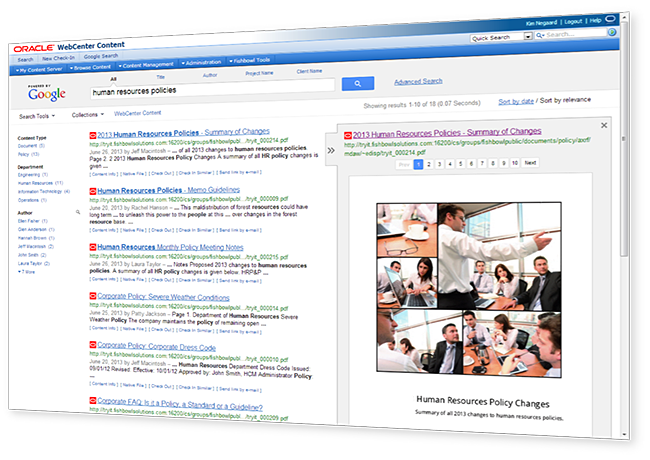
Task: Click in the Google search query field
Action: click(x=213, y=88)
